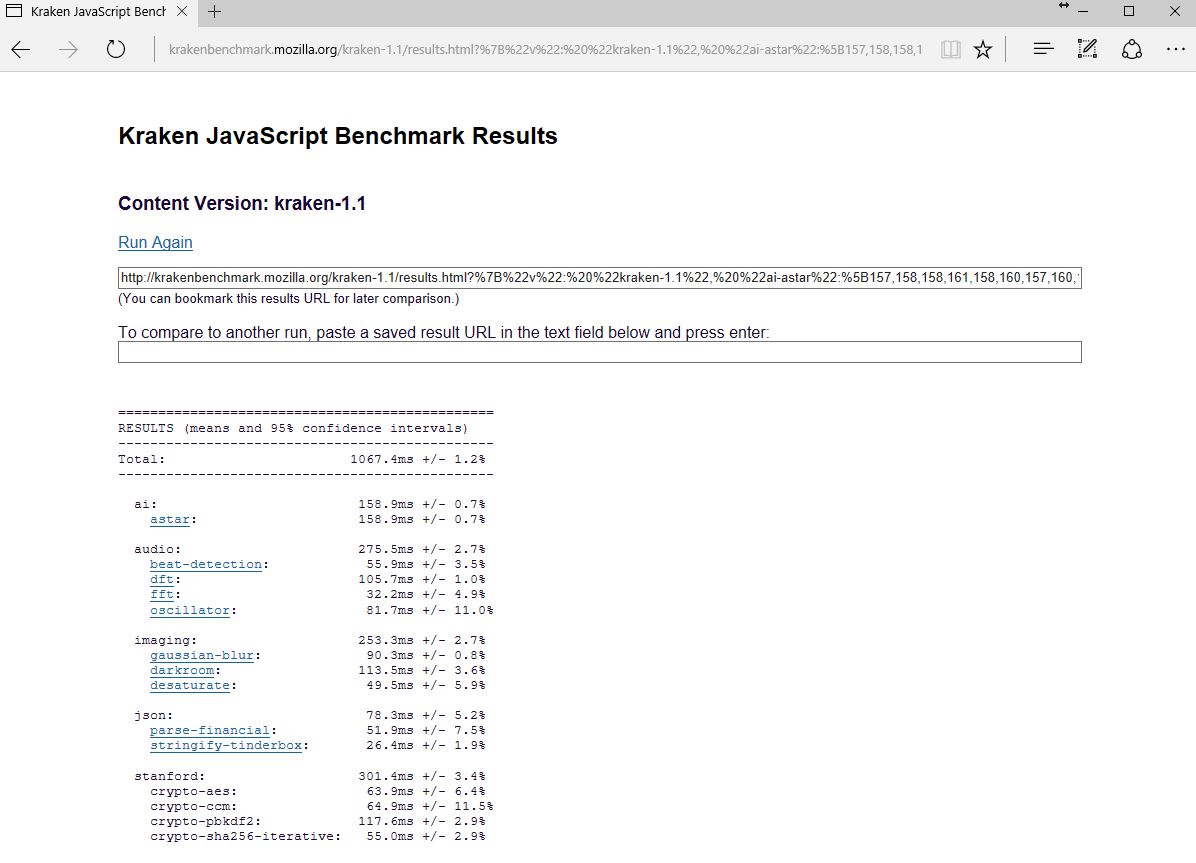Screen dimensions: 1196x863
Task: Click the Run Again link
Action: tap(155, 243)
